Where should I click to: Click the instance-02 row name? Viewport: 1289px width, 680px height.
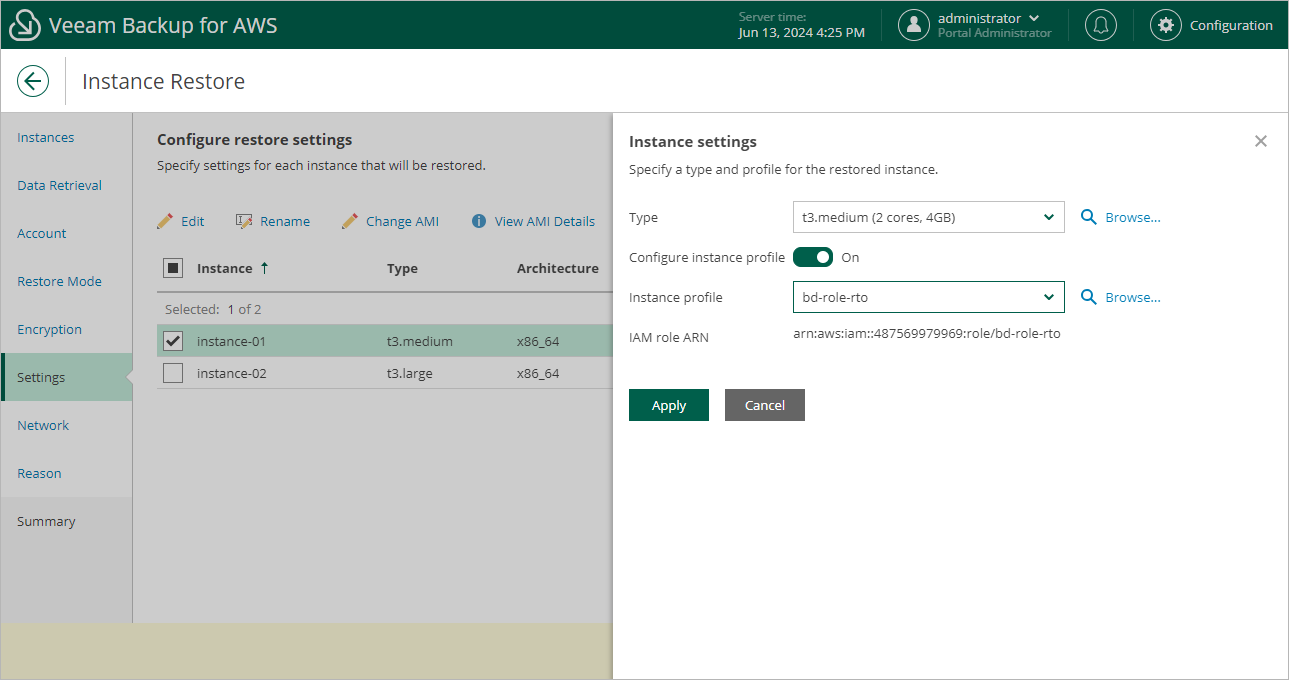231,373
